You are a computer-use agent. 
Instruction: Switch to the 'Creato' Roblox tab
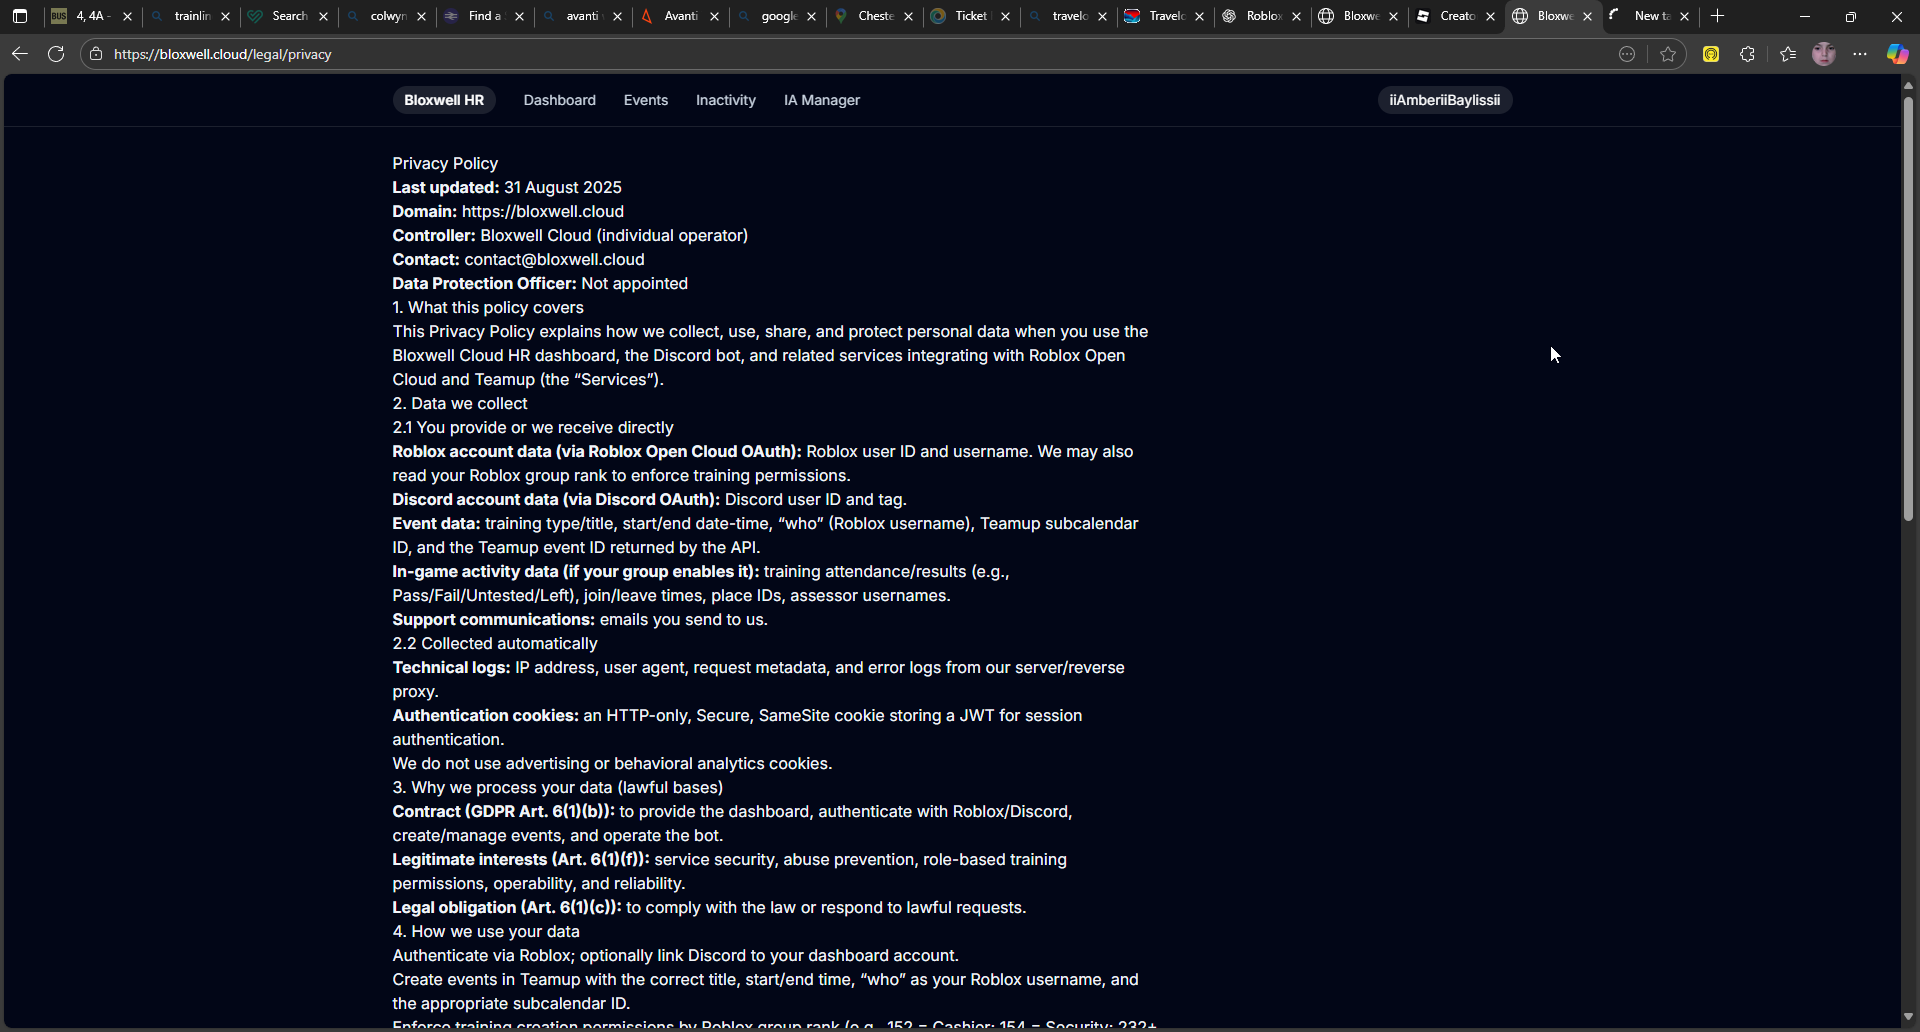[1455, 16]
